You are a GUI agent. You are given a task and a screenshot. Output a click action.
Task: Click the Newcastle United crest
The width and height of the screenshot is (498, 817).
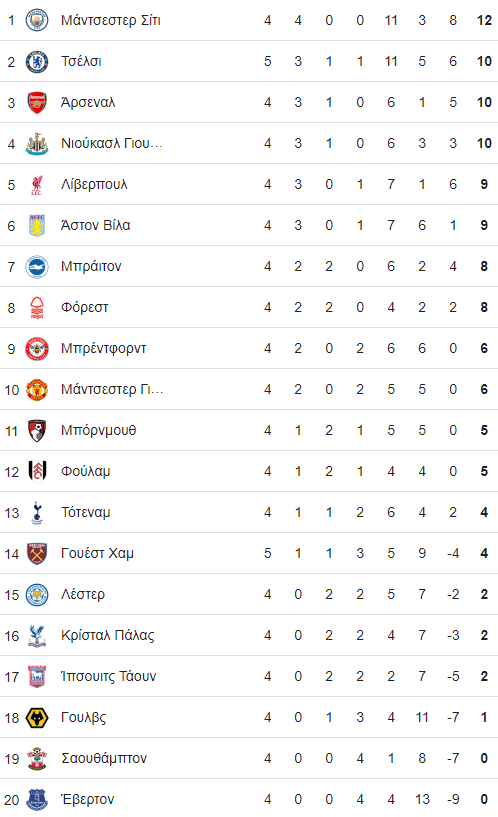[37, 144]
